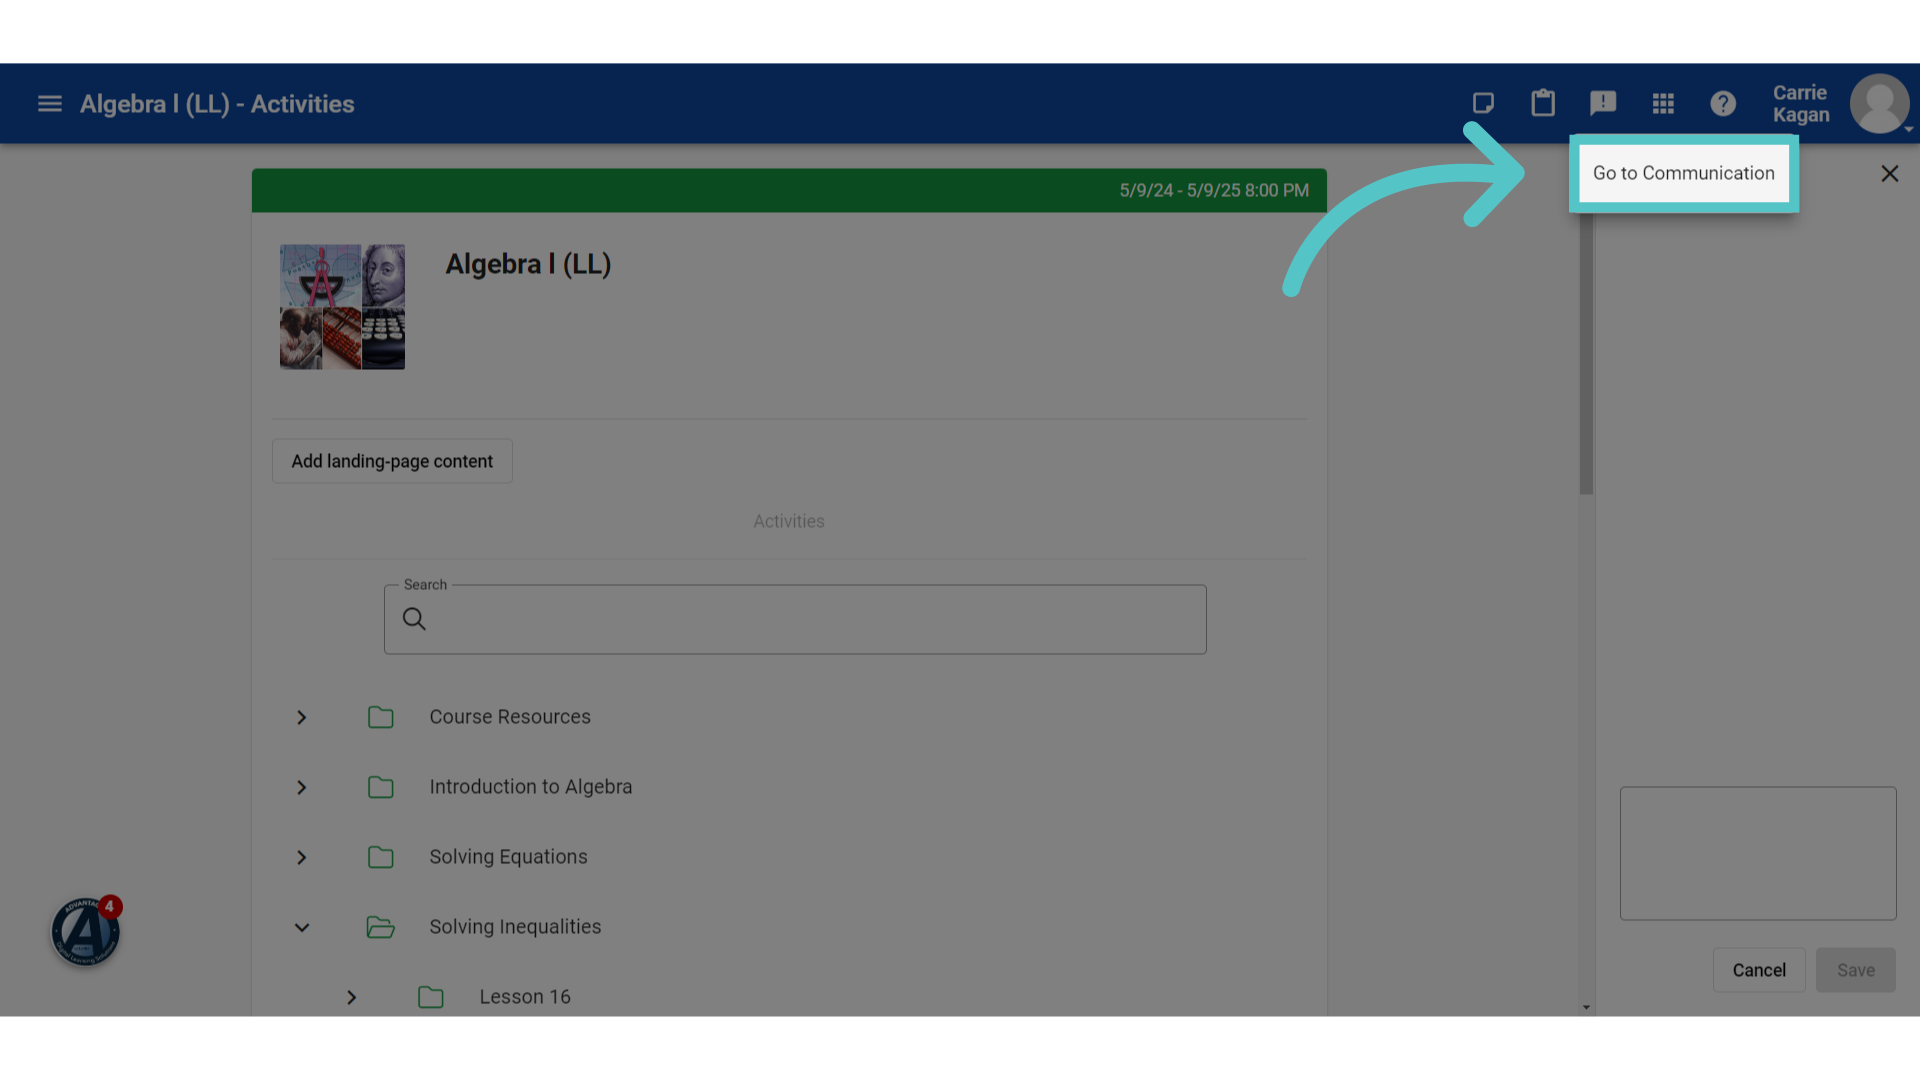This screenshot has width=1920, height=1080.
Task: Click the Lesson 16 folder icon
Action: (x=430, y=997)
